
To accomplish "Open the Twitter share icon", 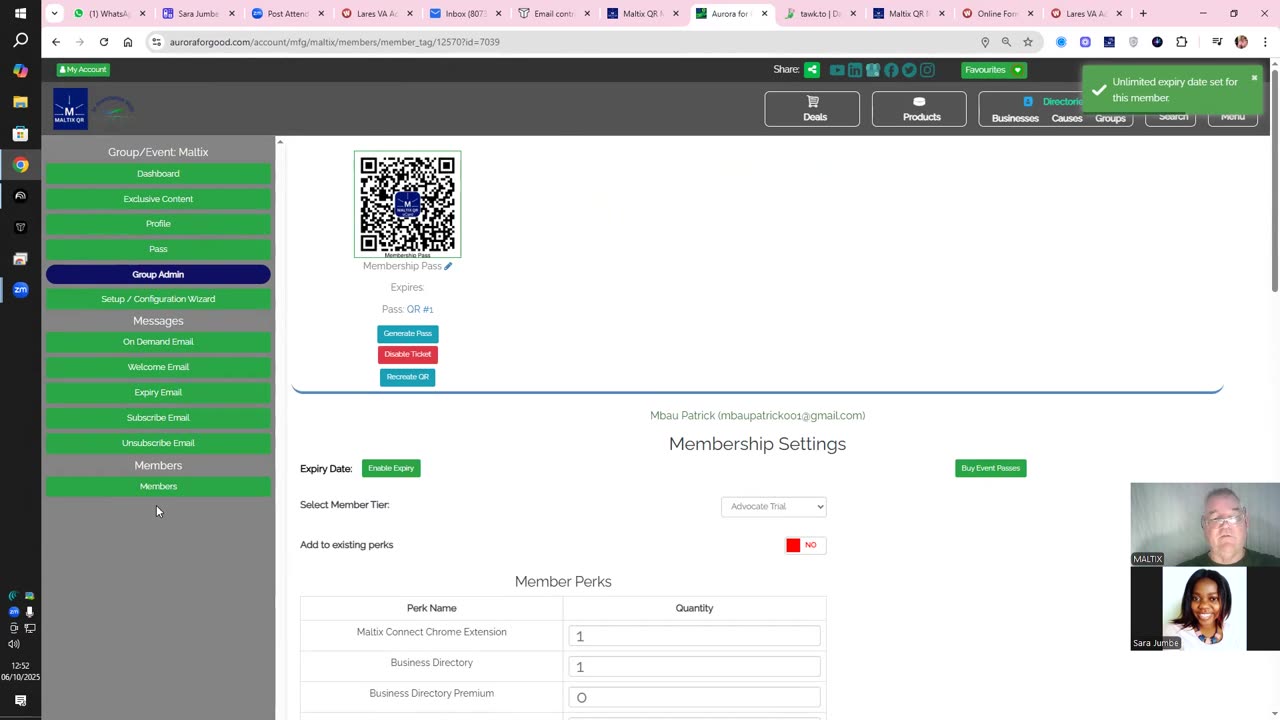I will coord(909,70).
